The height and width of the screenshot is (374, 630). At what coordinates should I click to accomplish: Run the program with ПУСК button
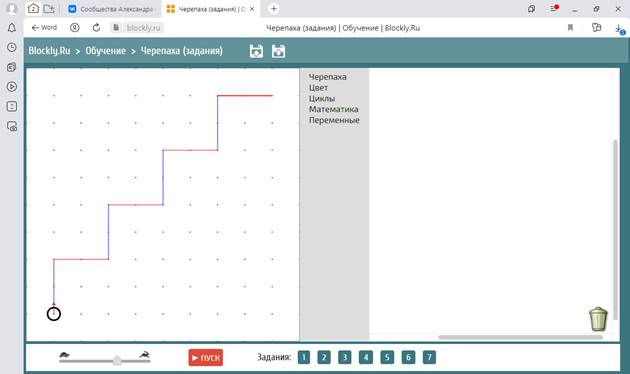(206, 358)
